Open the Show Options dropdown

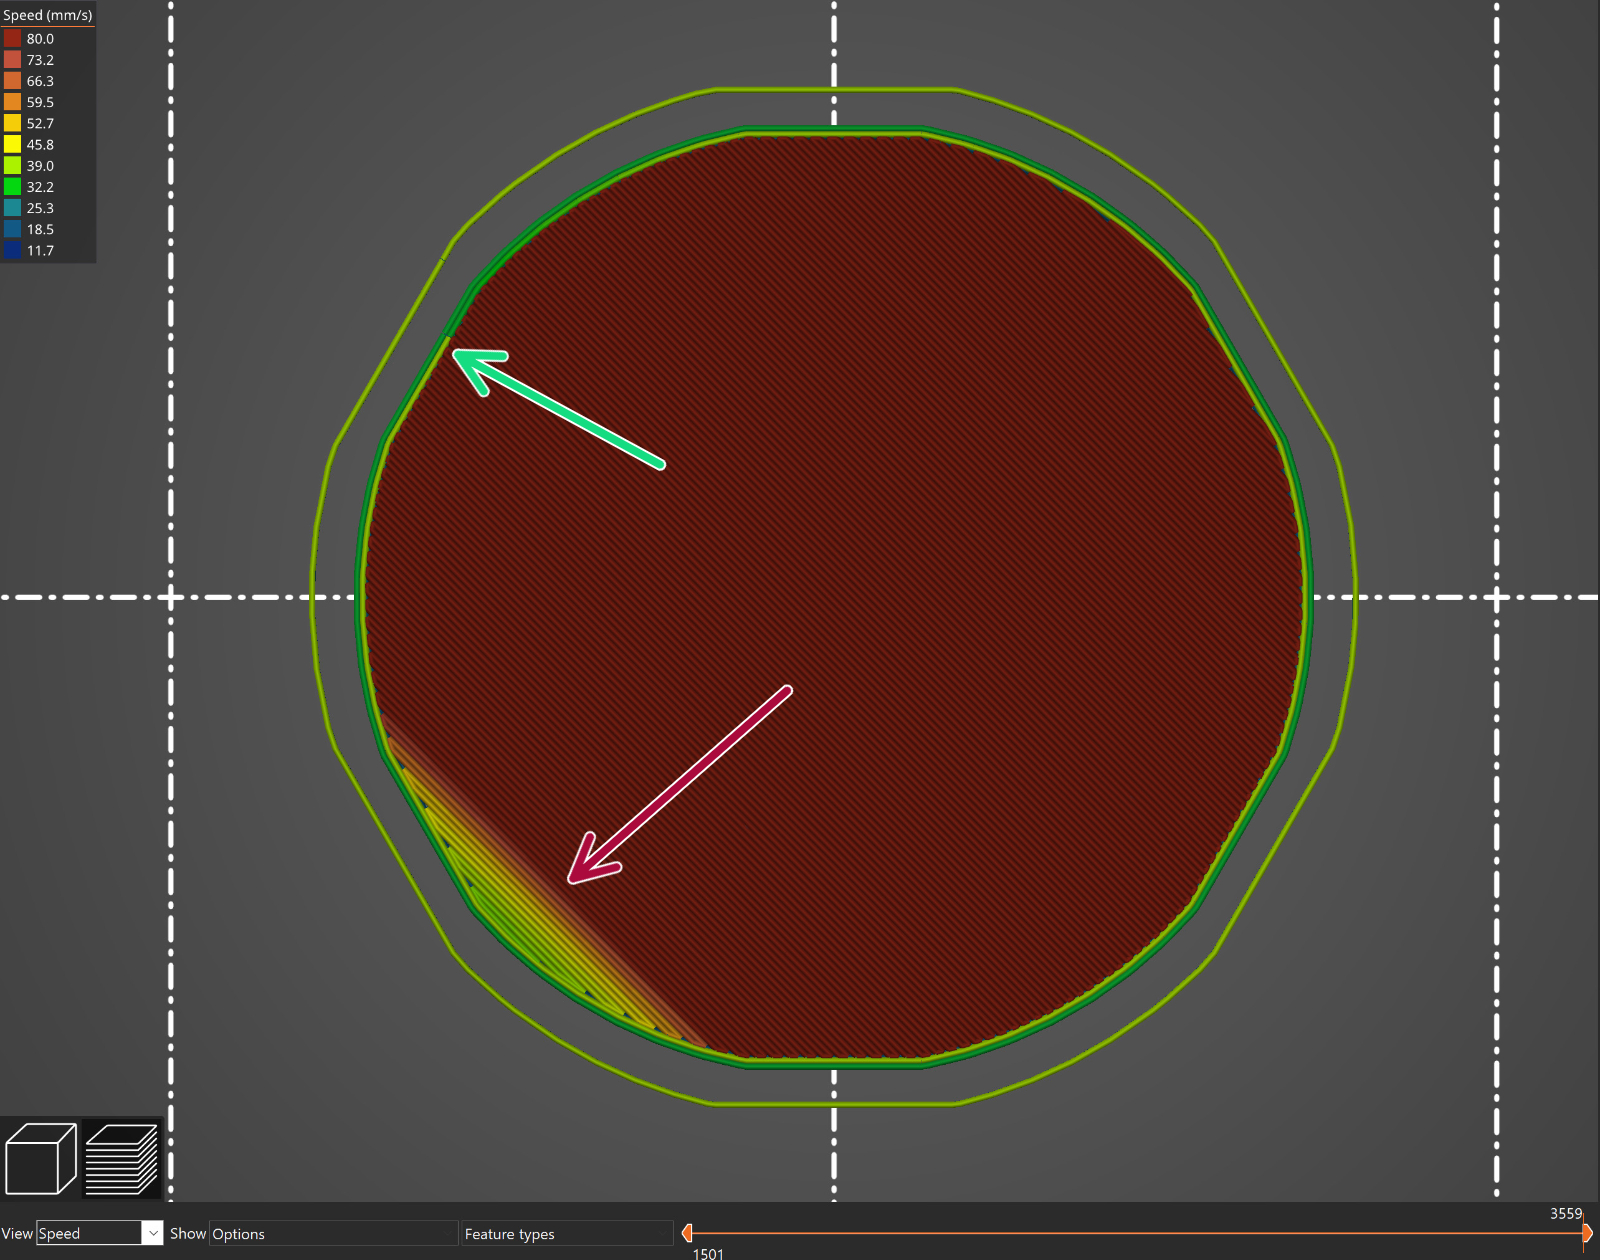333,1233
